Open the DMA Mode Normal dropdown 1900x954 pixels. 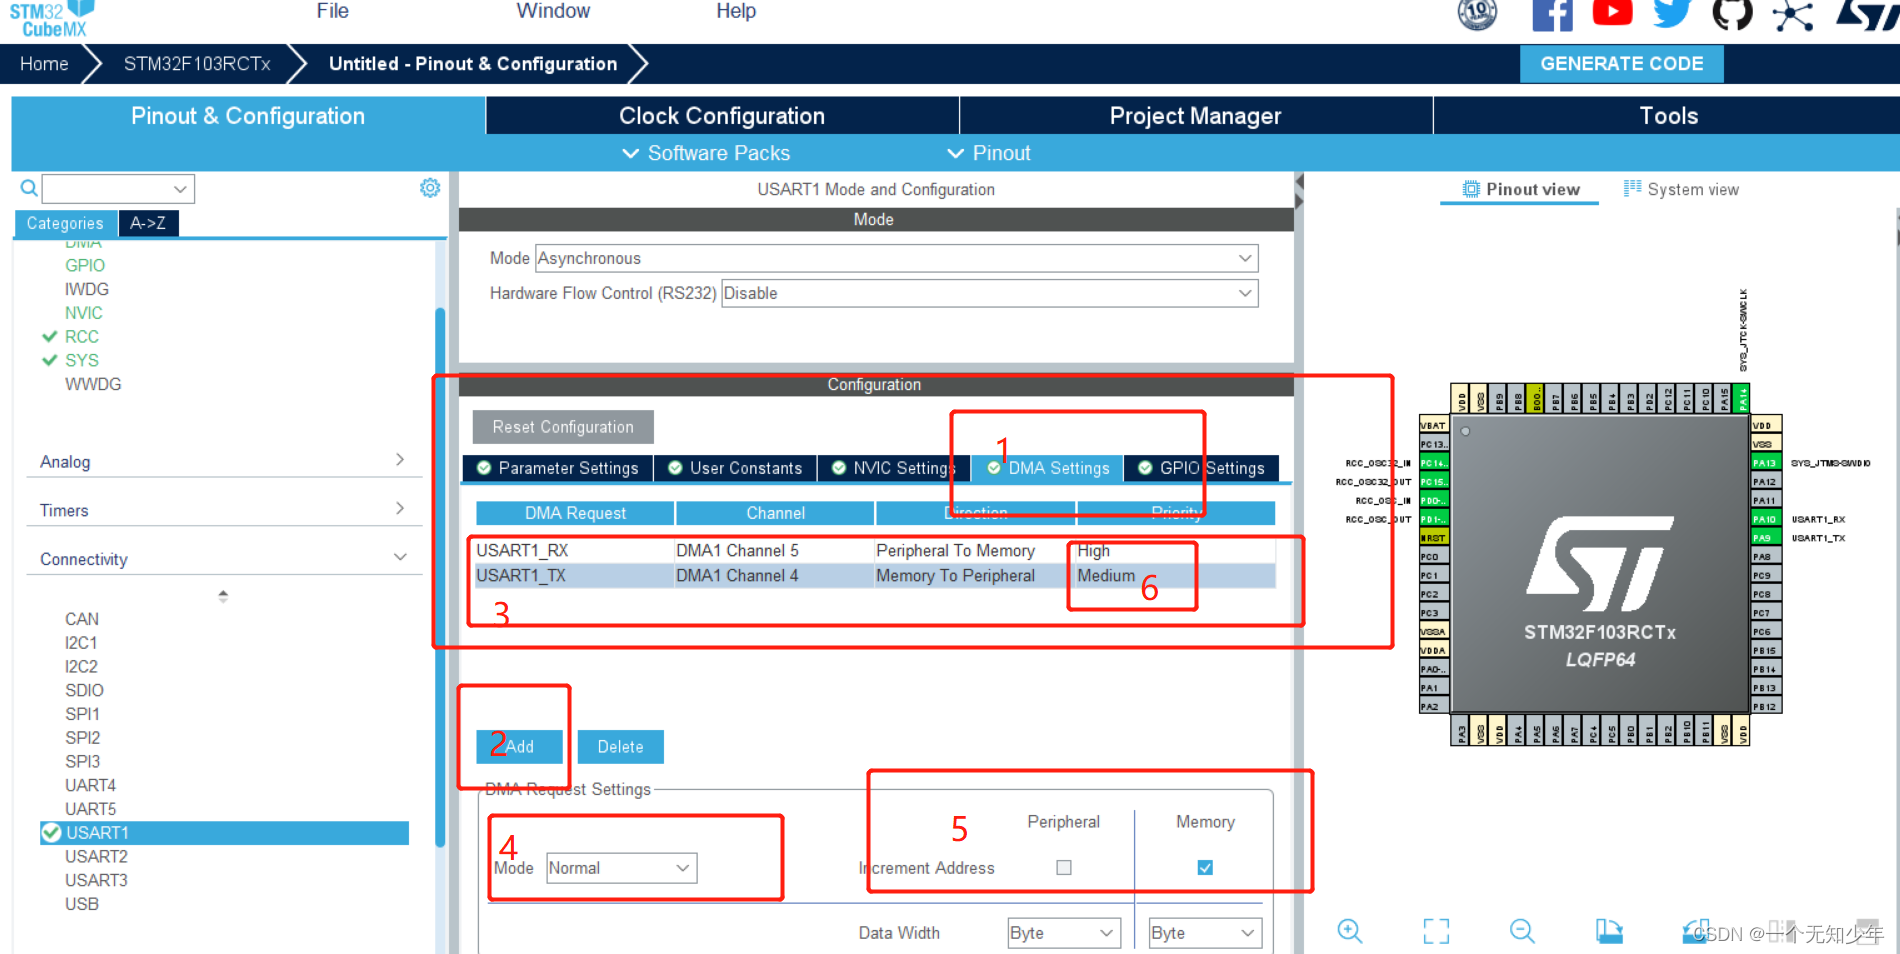coord(621,868)
